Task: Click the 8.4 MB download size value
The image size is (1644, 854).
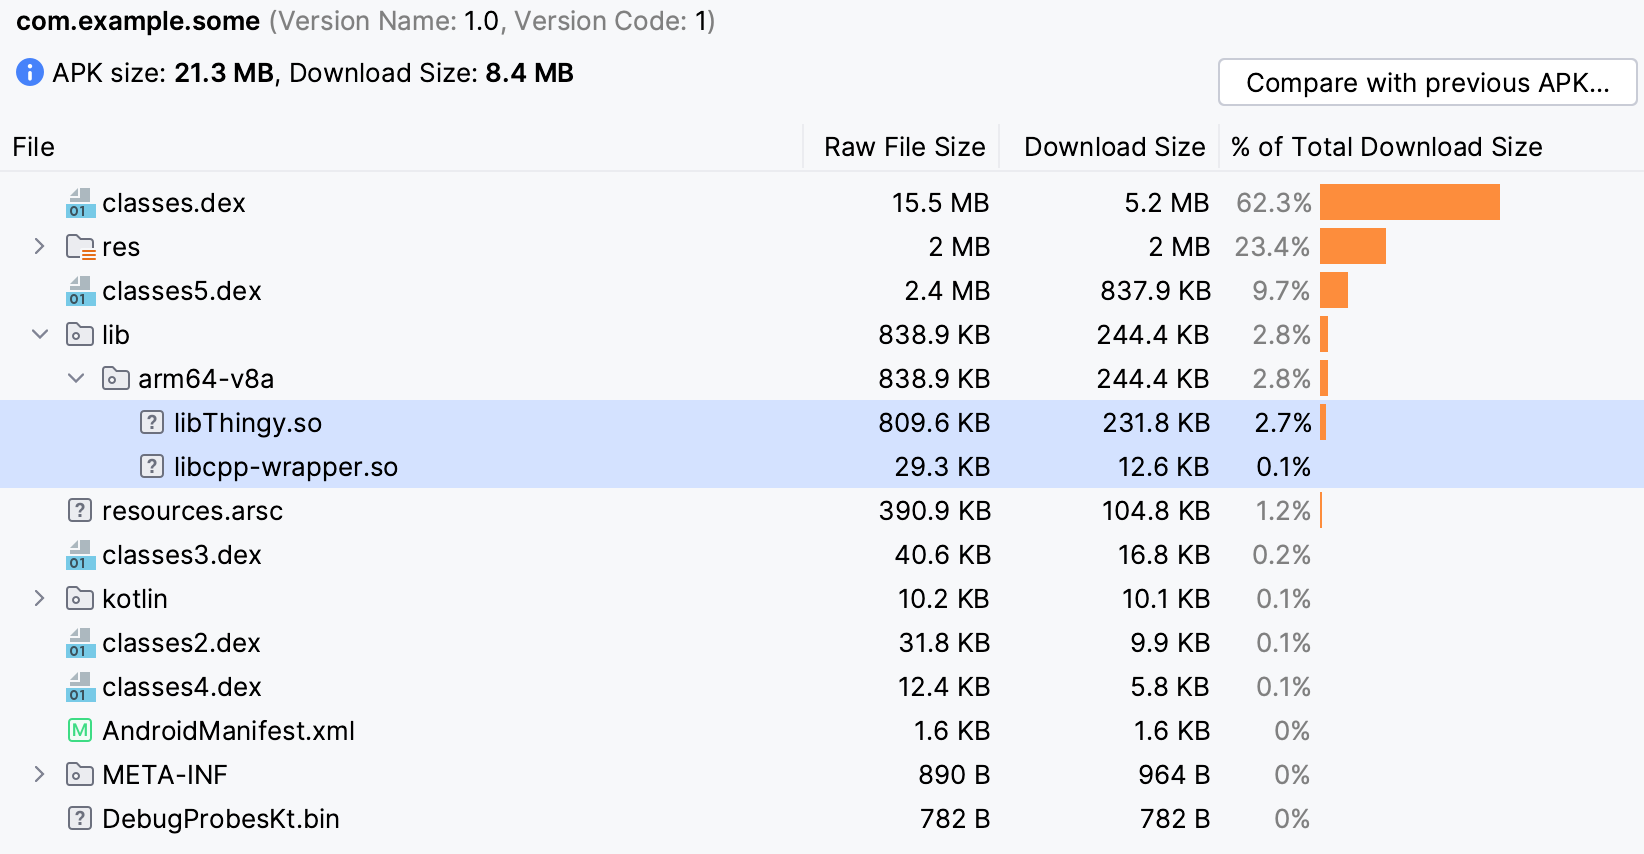Action: [x=529, y=73]
